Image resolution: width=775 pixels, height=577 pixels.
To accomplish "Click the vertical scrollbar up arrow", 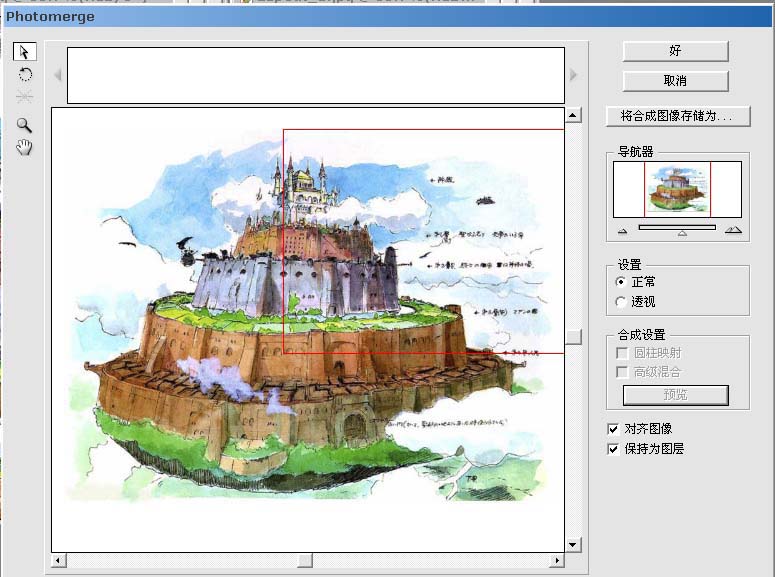I will tap(573, 115).
